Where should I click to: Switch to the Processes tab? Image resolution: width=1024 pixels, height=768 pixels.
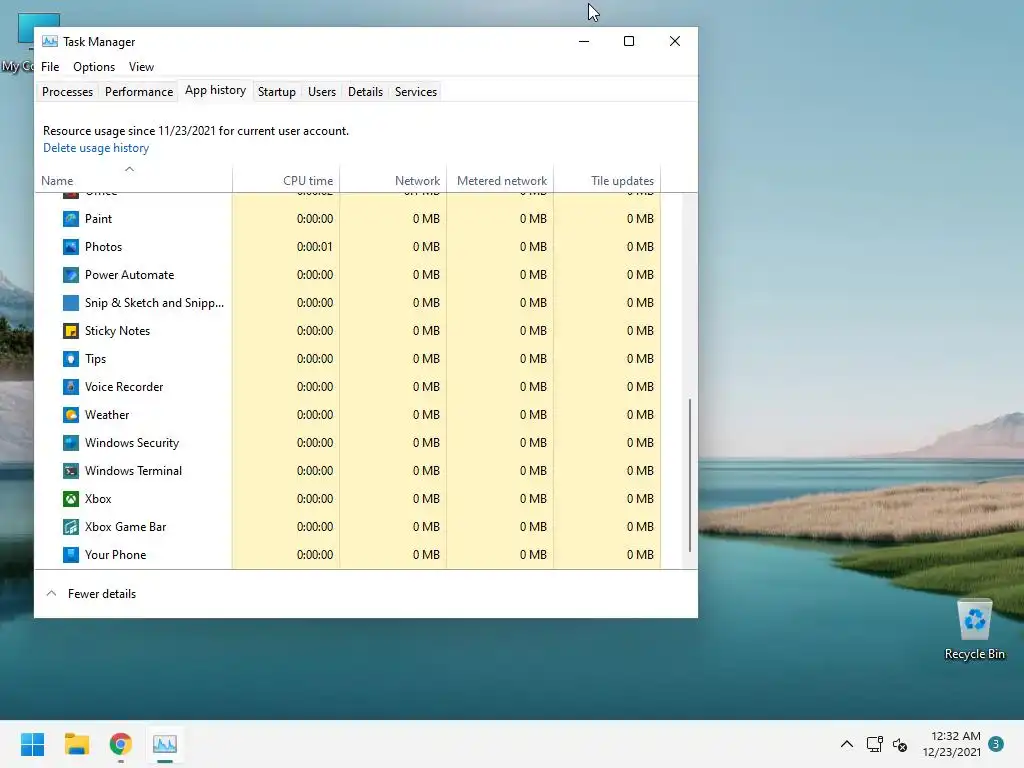pyautogui.click(x=67, y=92)
